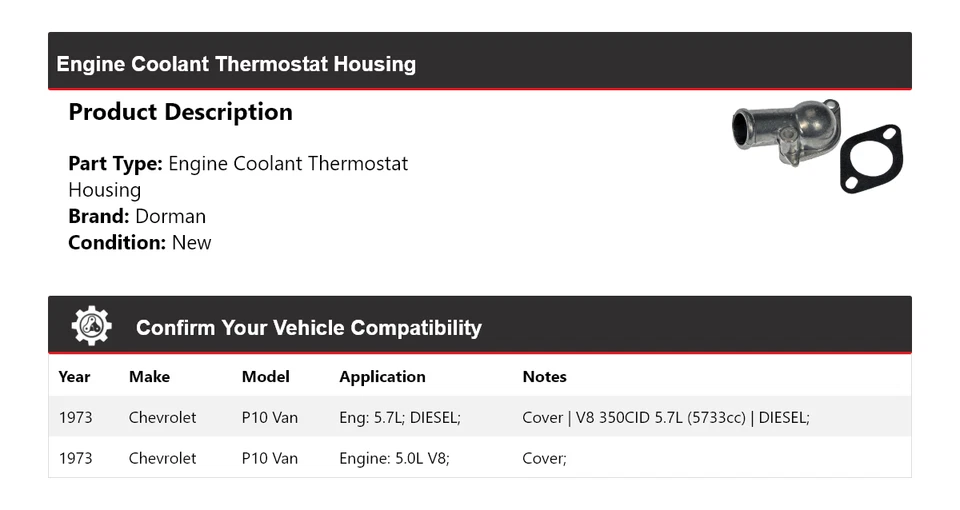Click the Notes column header
Screen dimensions: 960x510
click(x=544, y=377)
